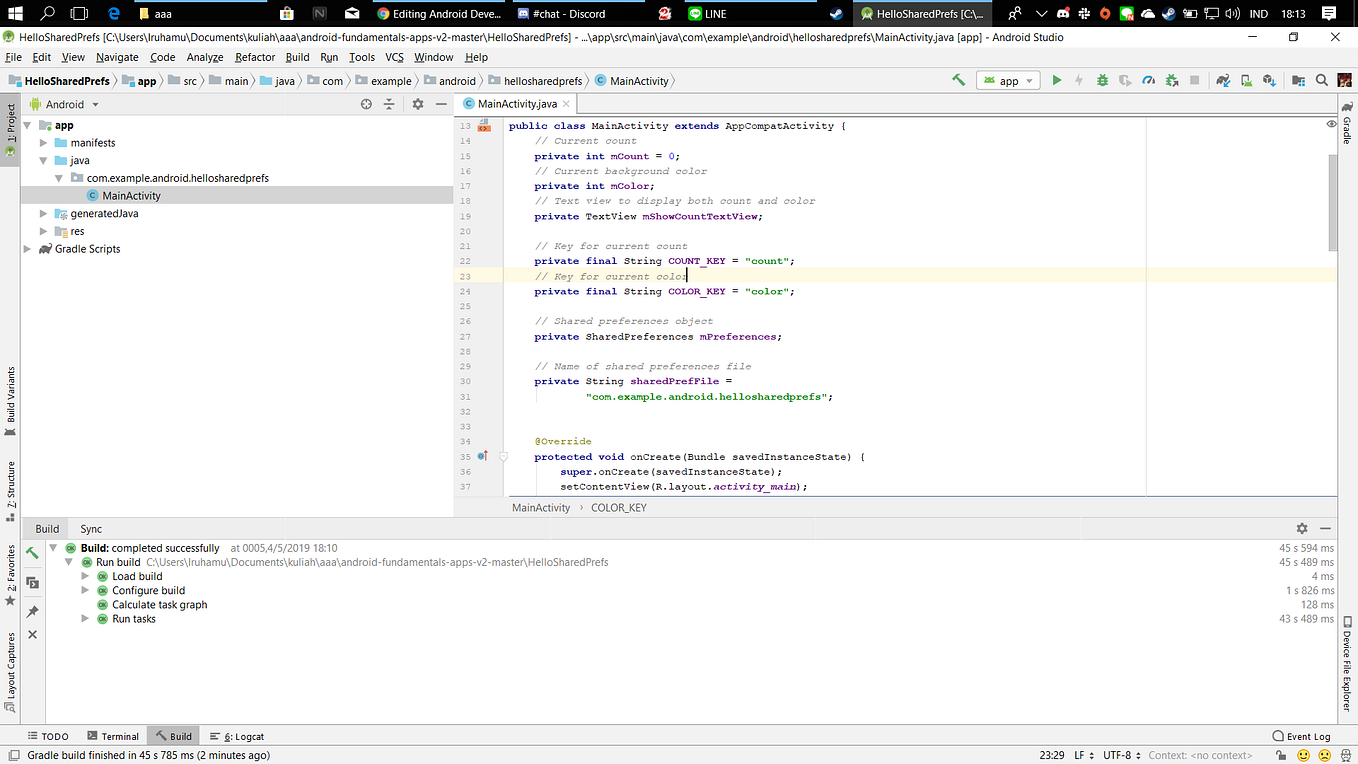The image size is (1358, 764).
Task: Click the Search Everywhere magnifier icon
Action: pos(1321,81)
